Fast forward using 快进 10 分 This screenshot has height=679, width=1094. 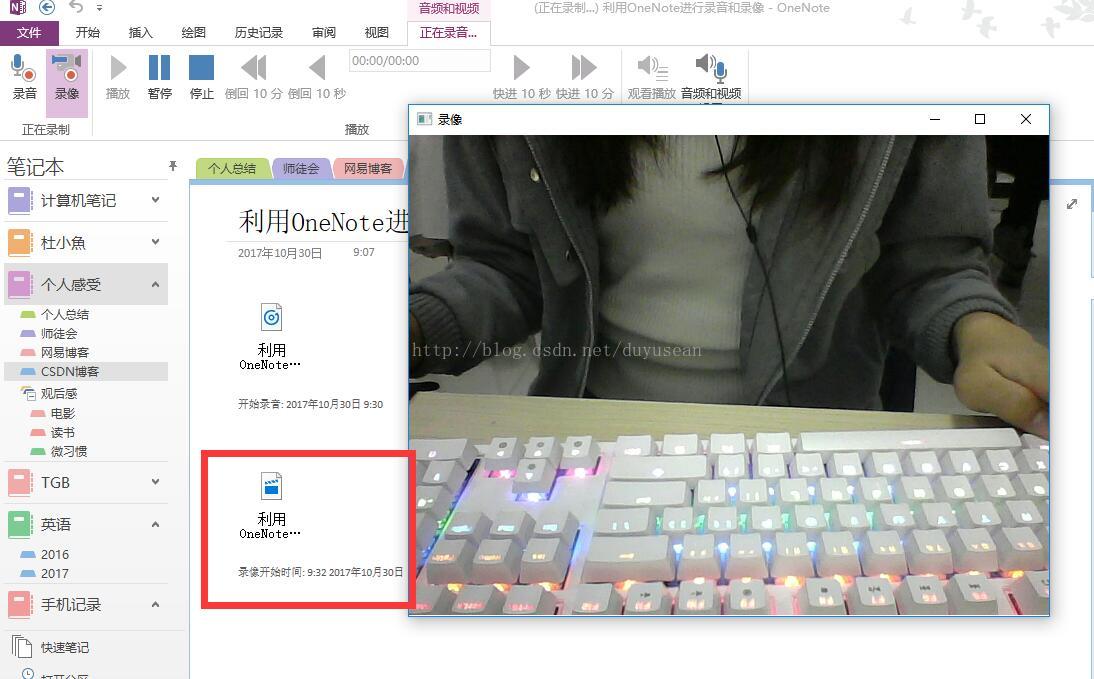pos(584,77)
